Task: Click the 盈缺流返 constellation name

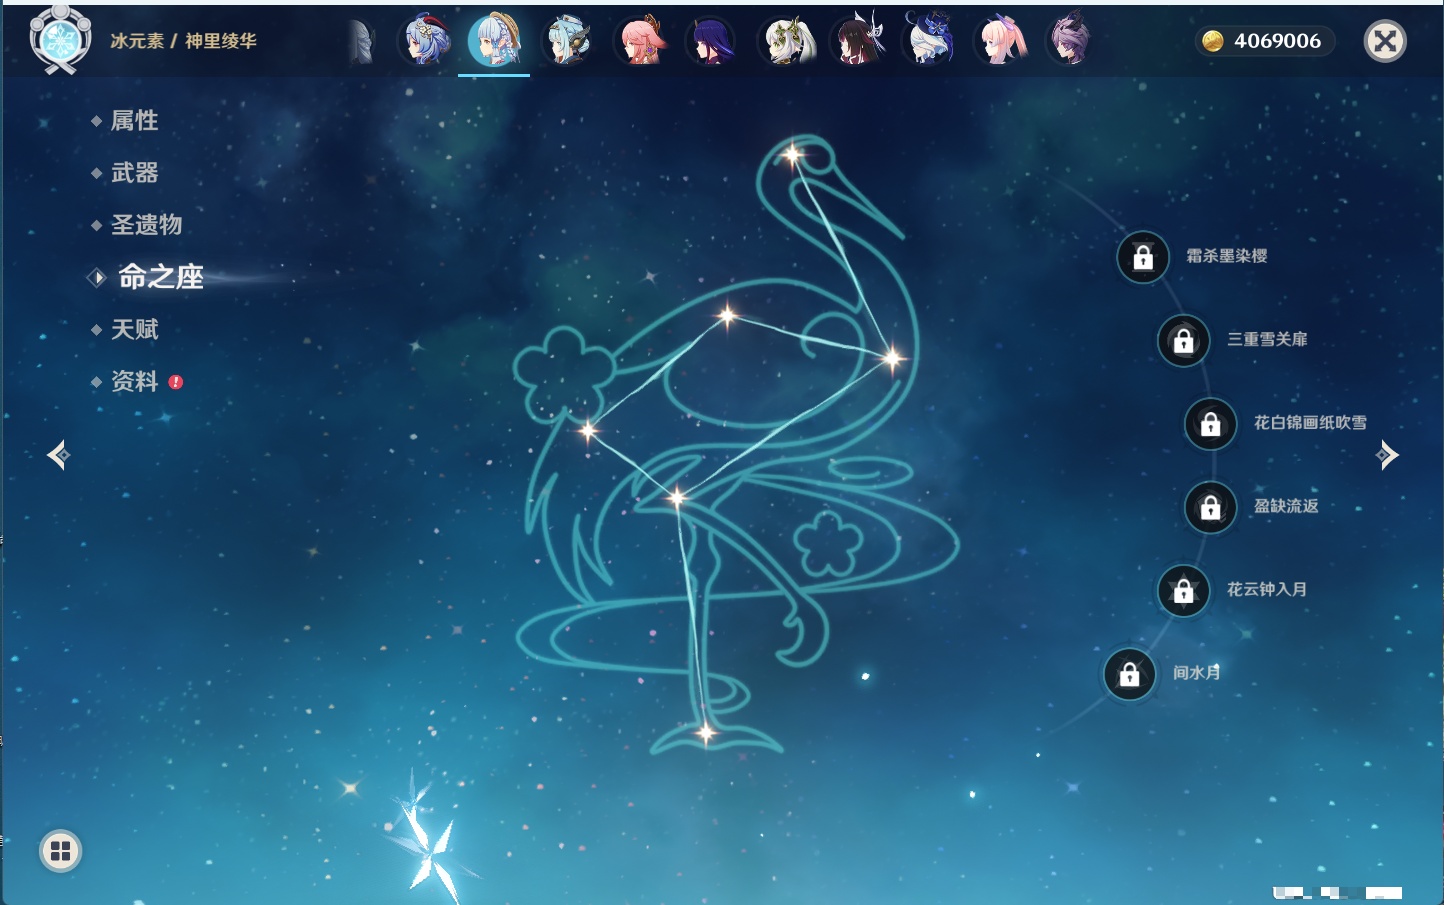Action: point(1286,506)
